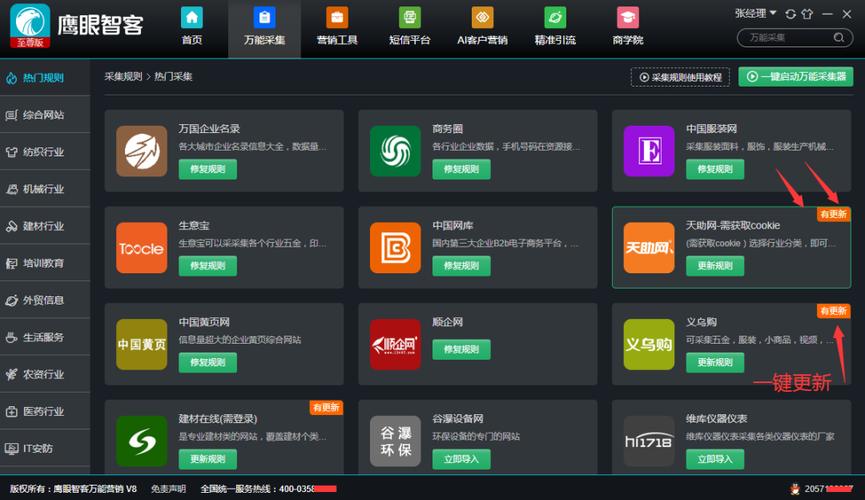Click 万国企业名录 logo icon
The height and width of the screenshot is (500, 865).
click(x=142, y=151)
